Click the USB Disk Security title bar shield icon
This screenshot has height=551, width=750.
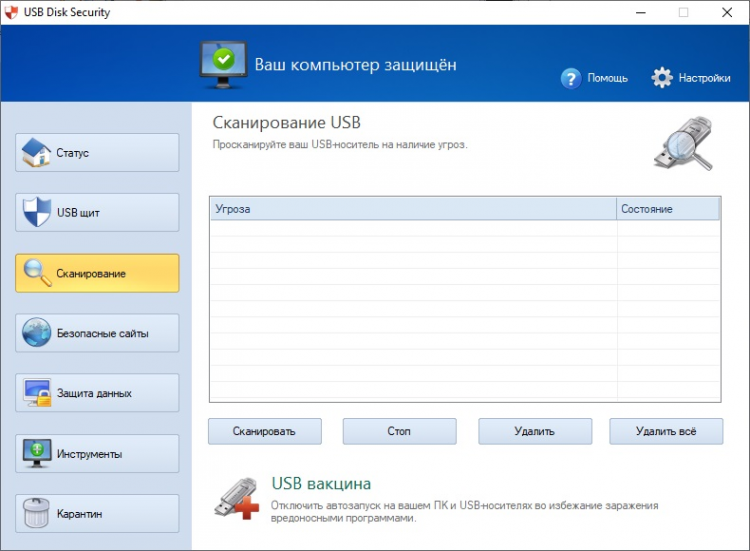tap(11, 12)
